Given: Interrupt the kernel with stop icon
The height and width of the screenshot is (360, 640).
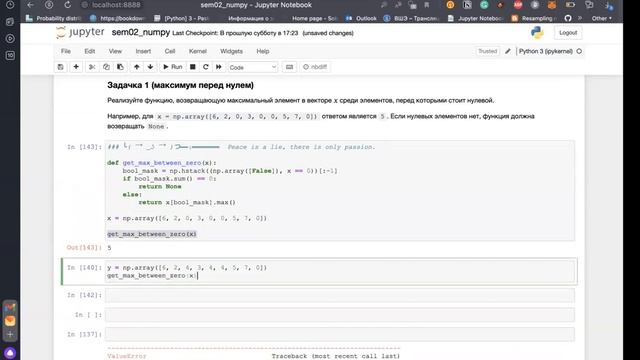Looking at the screenshot, I should pyautogui.click(x=193, y=67).
